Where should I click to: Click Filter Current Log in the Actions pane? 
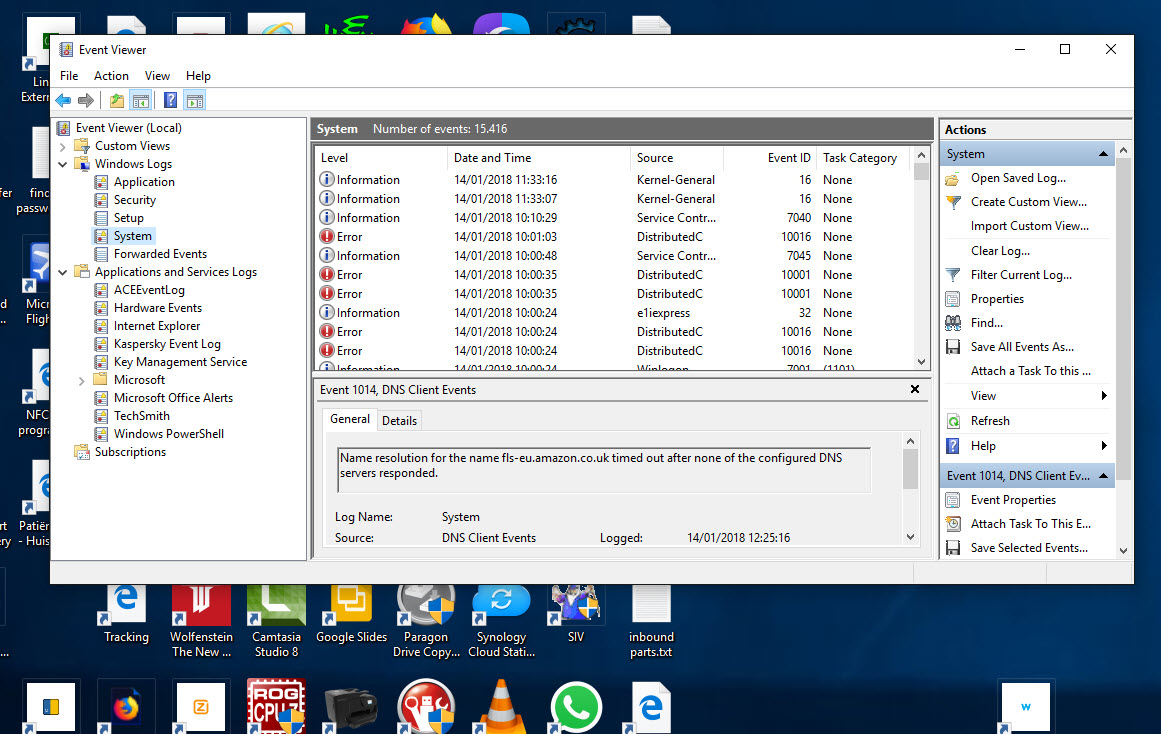[x=1021, y=275]
